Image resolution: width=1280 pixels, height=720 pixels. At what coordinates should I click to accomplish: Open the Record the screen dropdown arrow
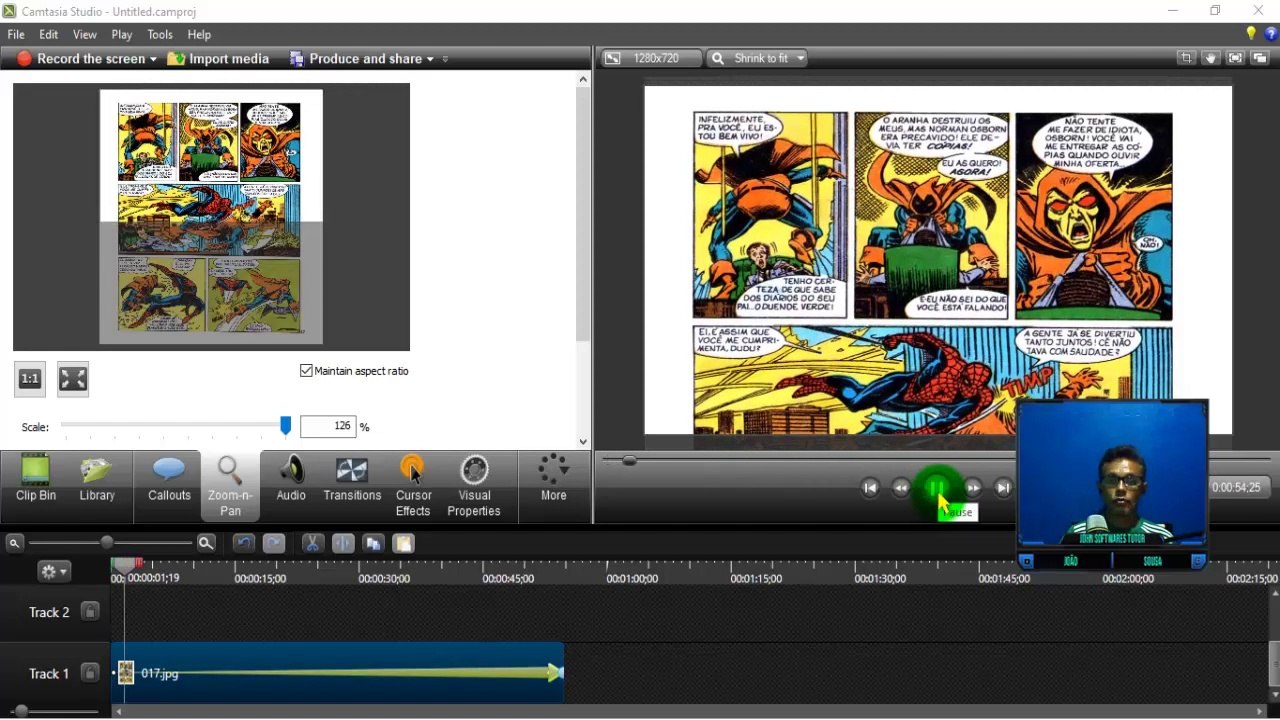pos(153,59)
